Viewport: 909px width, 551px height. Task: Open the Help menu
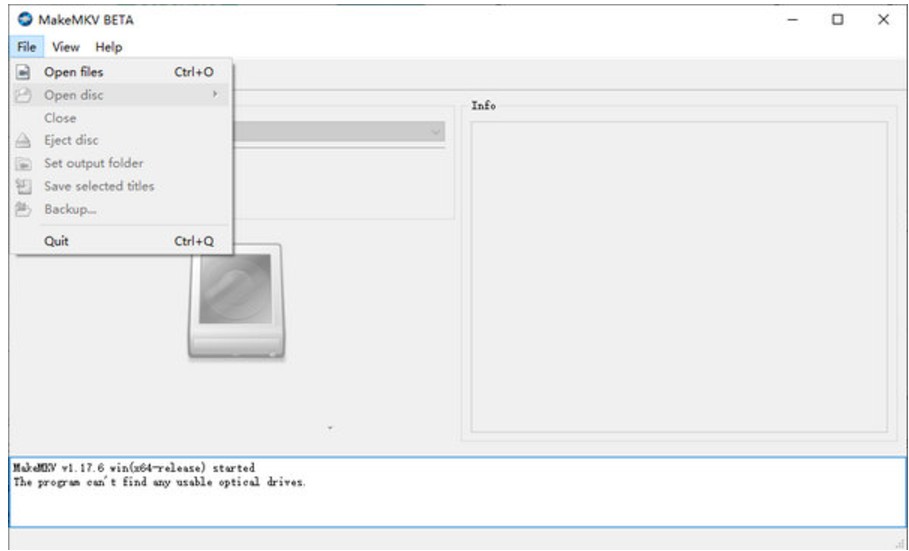point(109,47)
